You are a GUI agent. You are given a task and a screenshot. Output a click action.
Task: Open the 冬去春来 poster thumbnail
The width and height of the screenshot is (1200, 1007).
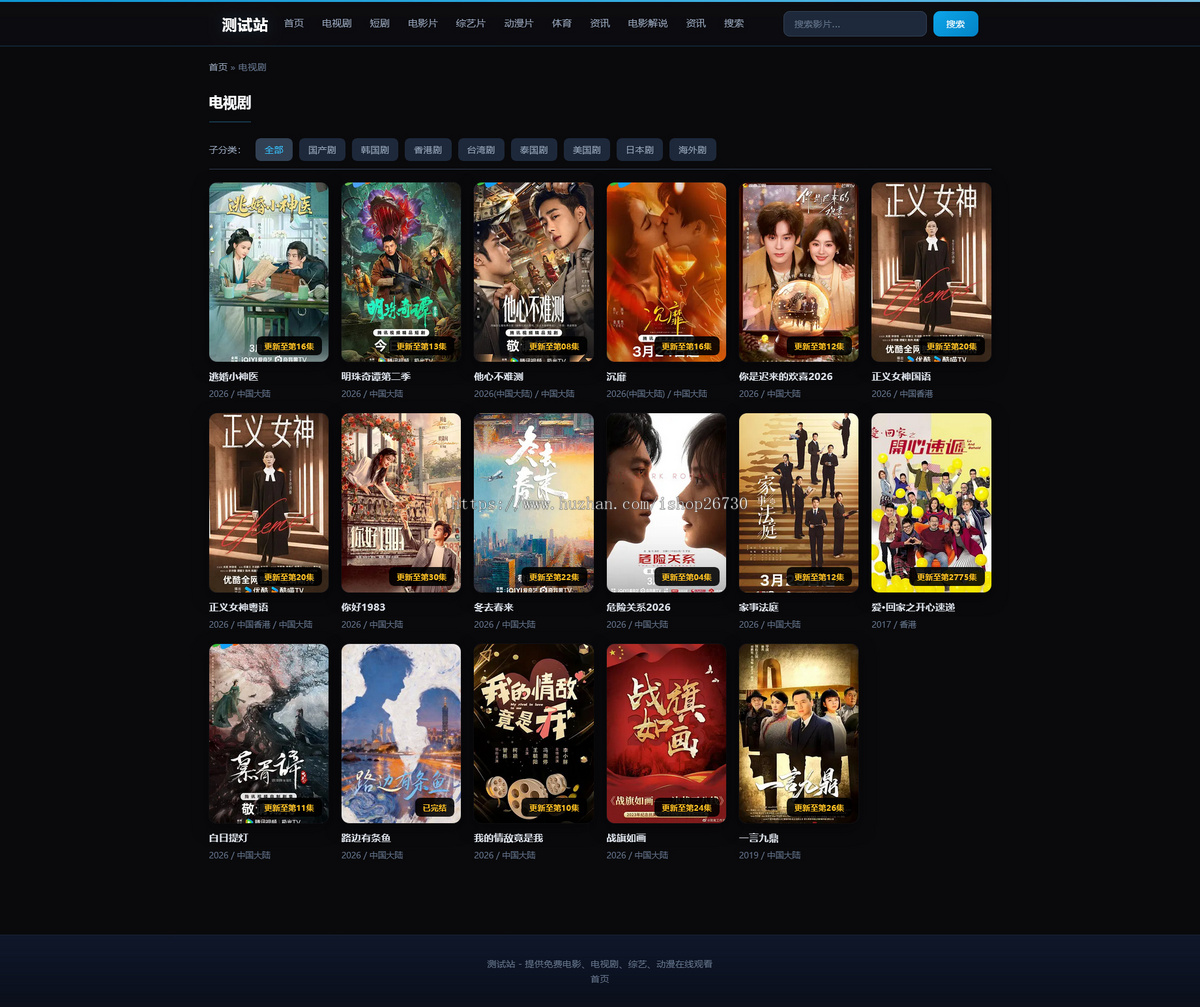(x=534, y=503)
